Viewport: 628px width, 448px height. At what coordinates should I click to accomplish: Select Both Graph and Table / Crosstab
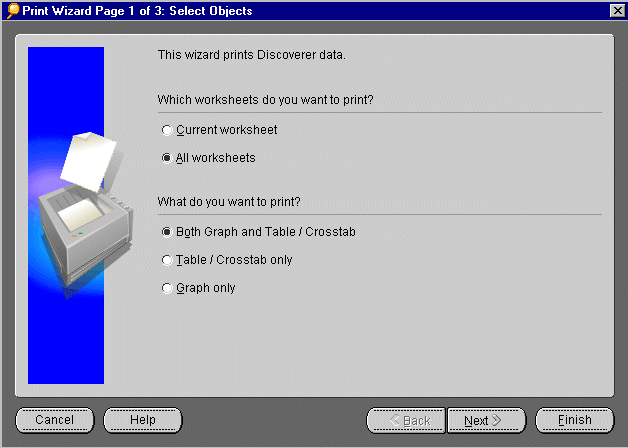167,232
